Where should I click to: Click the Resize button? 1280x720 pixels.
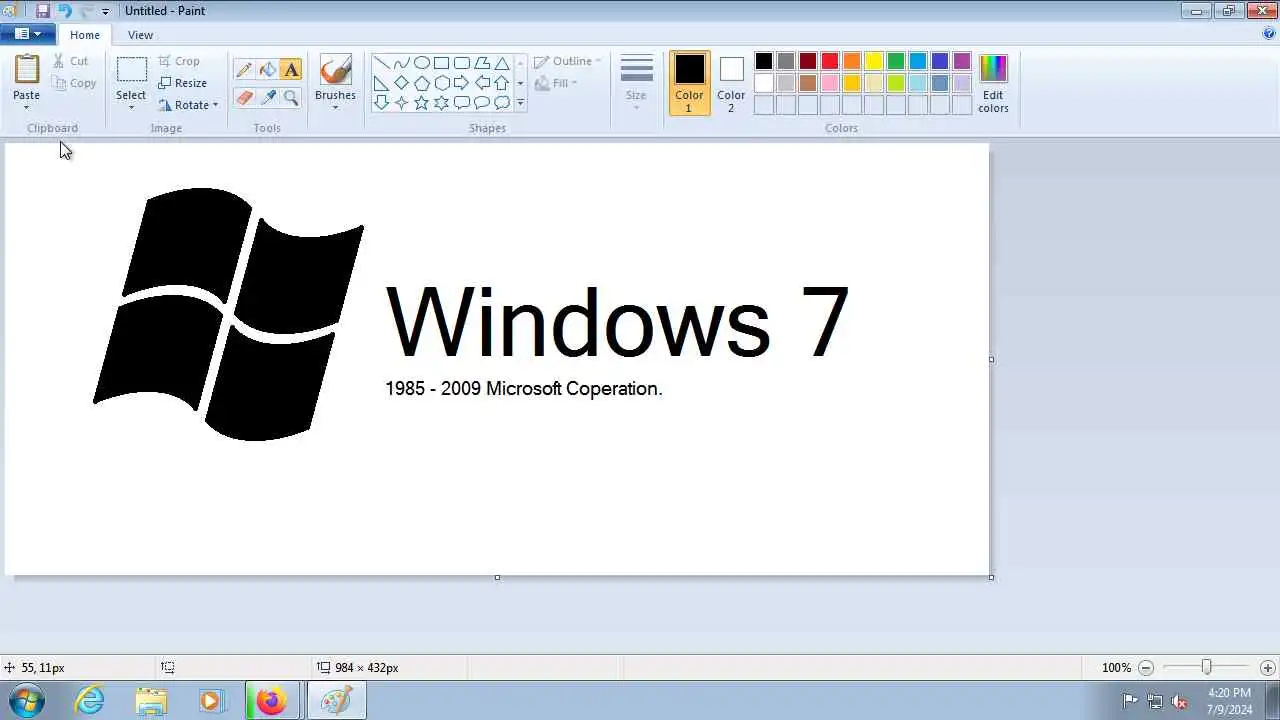click(182, 83)
